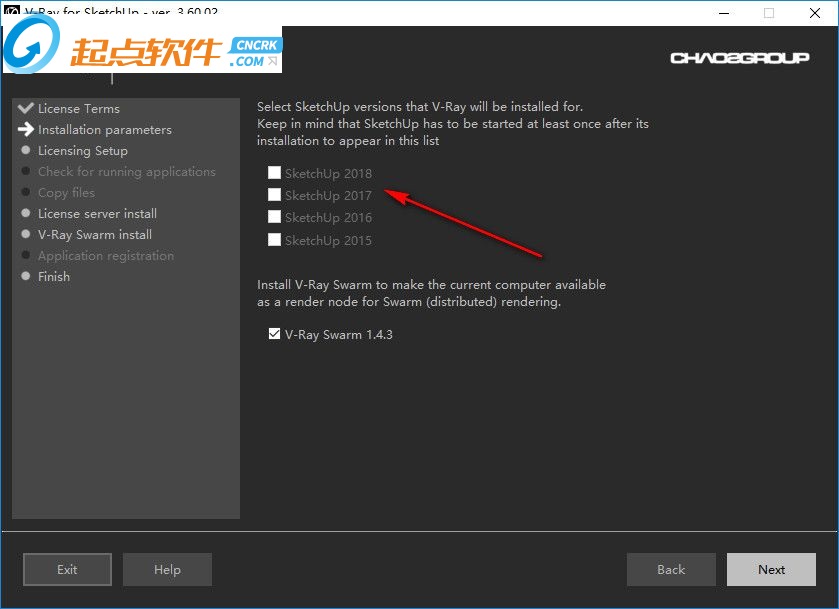Viewport: 839px width, 609px height.
Task: Click the License Terms checkmark icon
Action: pos(26,108)
